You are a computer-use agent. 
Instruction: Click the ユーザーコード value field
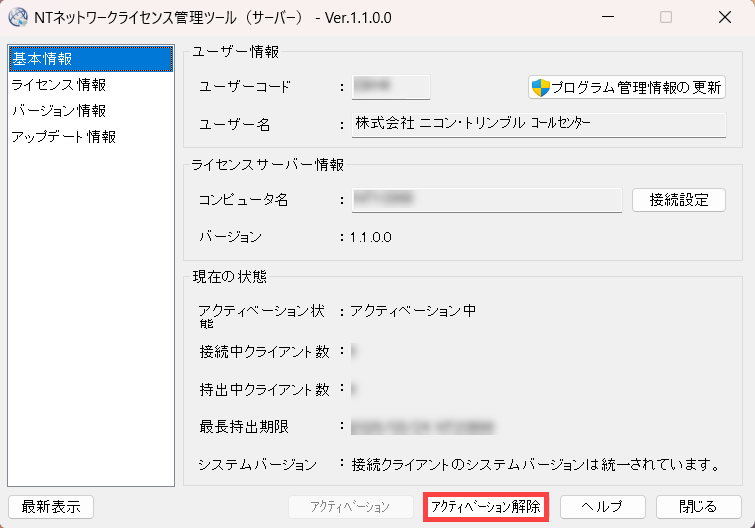(x=390, y=87)
